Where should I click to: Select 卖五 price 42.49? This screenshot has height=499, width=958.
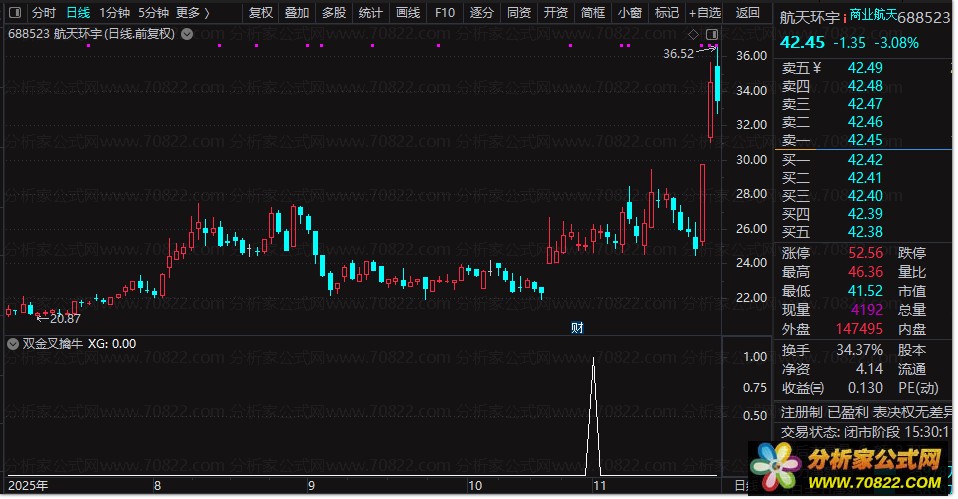[865, 68]
